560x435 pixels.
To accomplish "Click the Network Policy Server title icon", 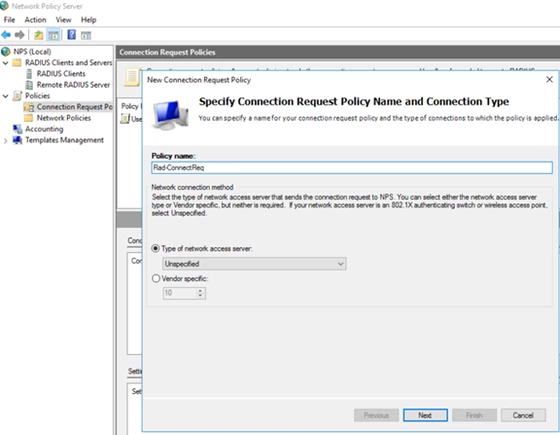I will 4,6.
